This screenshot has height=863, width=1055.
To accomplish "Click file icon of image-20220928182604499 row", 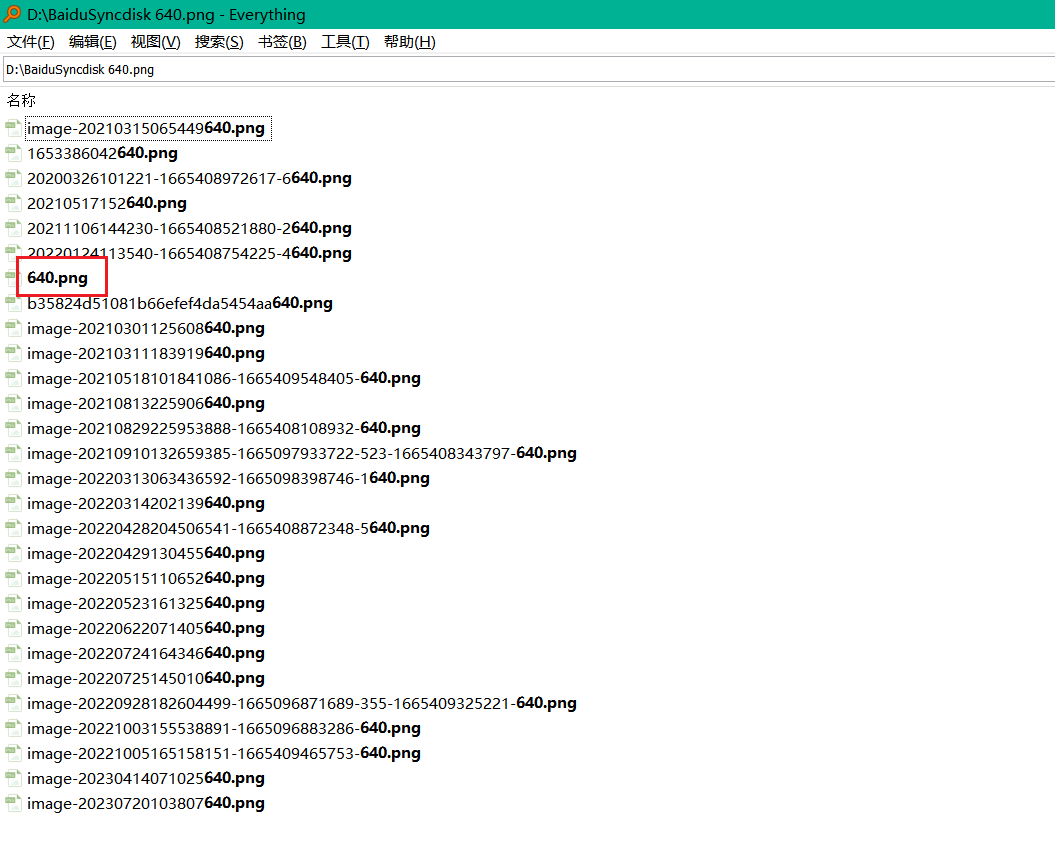I will [x=13, y=703].
